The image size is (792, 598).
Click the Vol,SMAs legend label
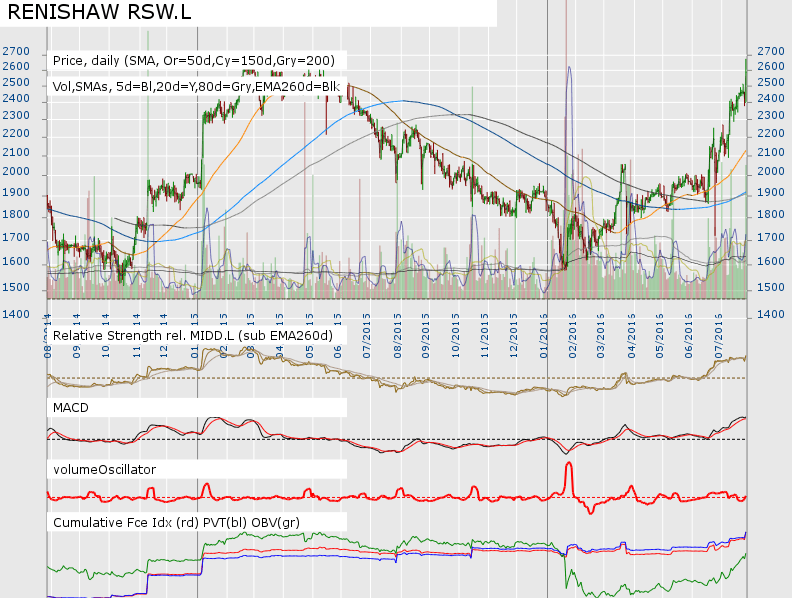(x=196, y=86)
